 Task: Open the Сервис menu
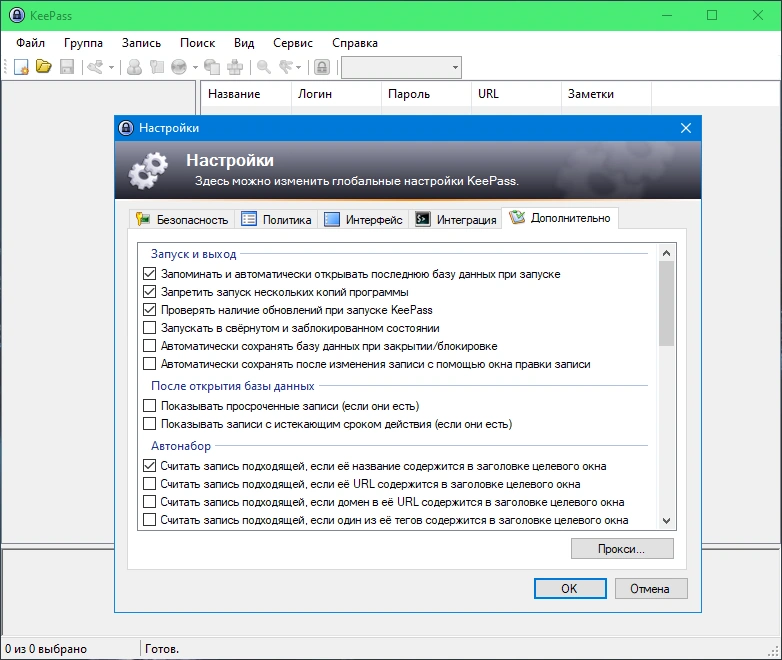coord(293,43)
